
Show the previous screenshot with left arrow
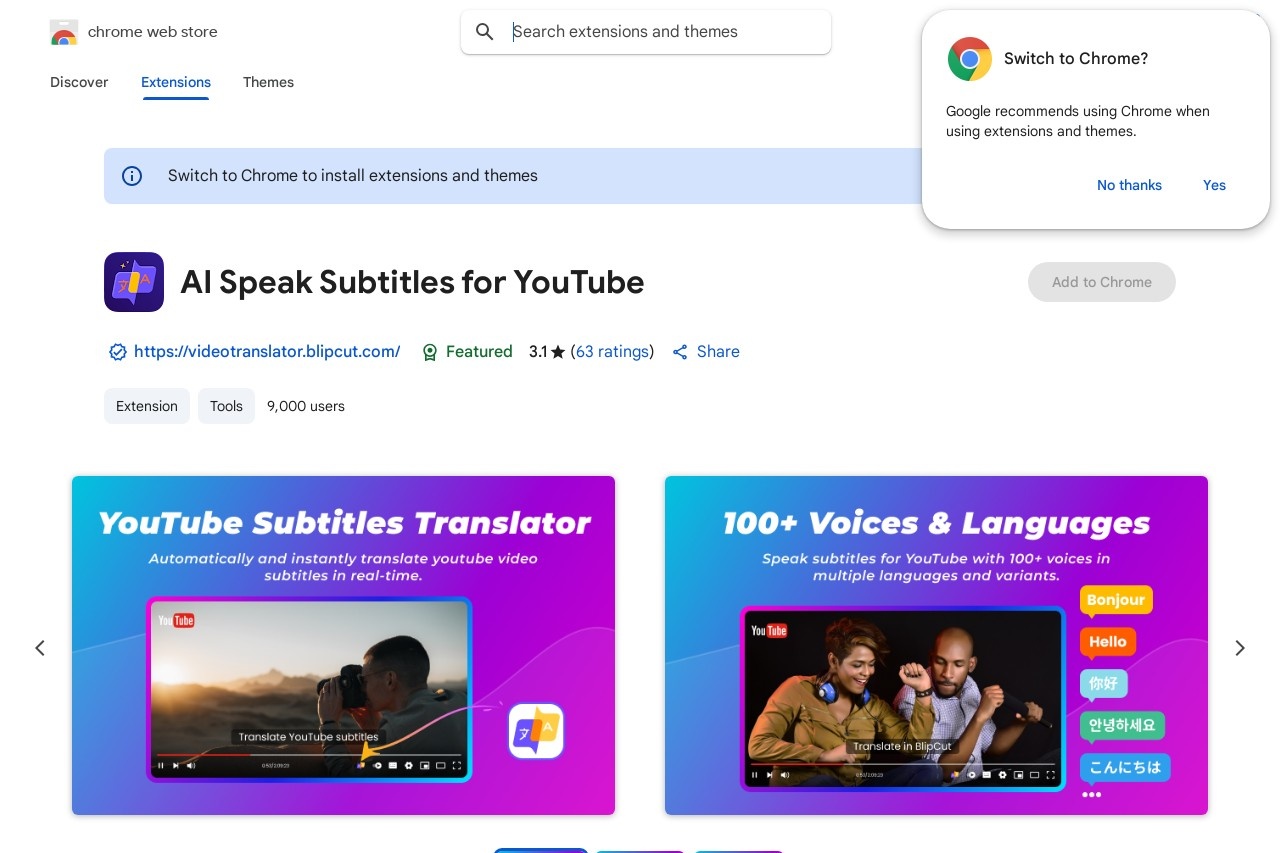(x=40, y=648)
